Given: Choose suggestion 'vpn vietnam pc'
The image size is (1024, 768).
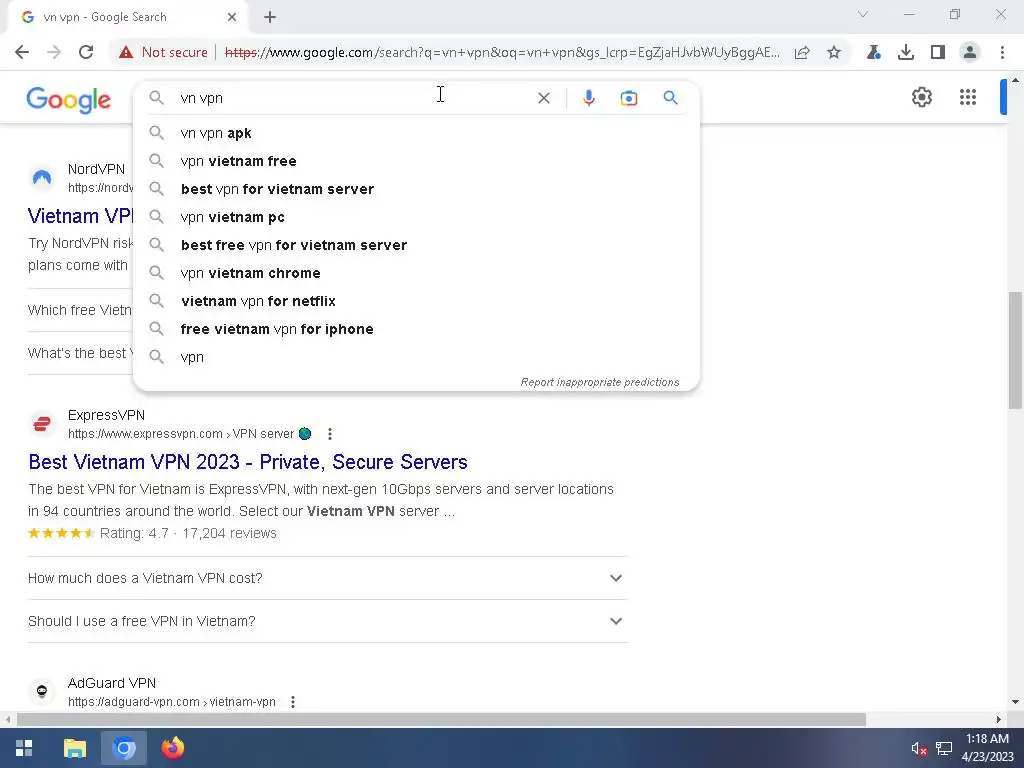Looking at the screenshot, I should pos(416,217).
